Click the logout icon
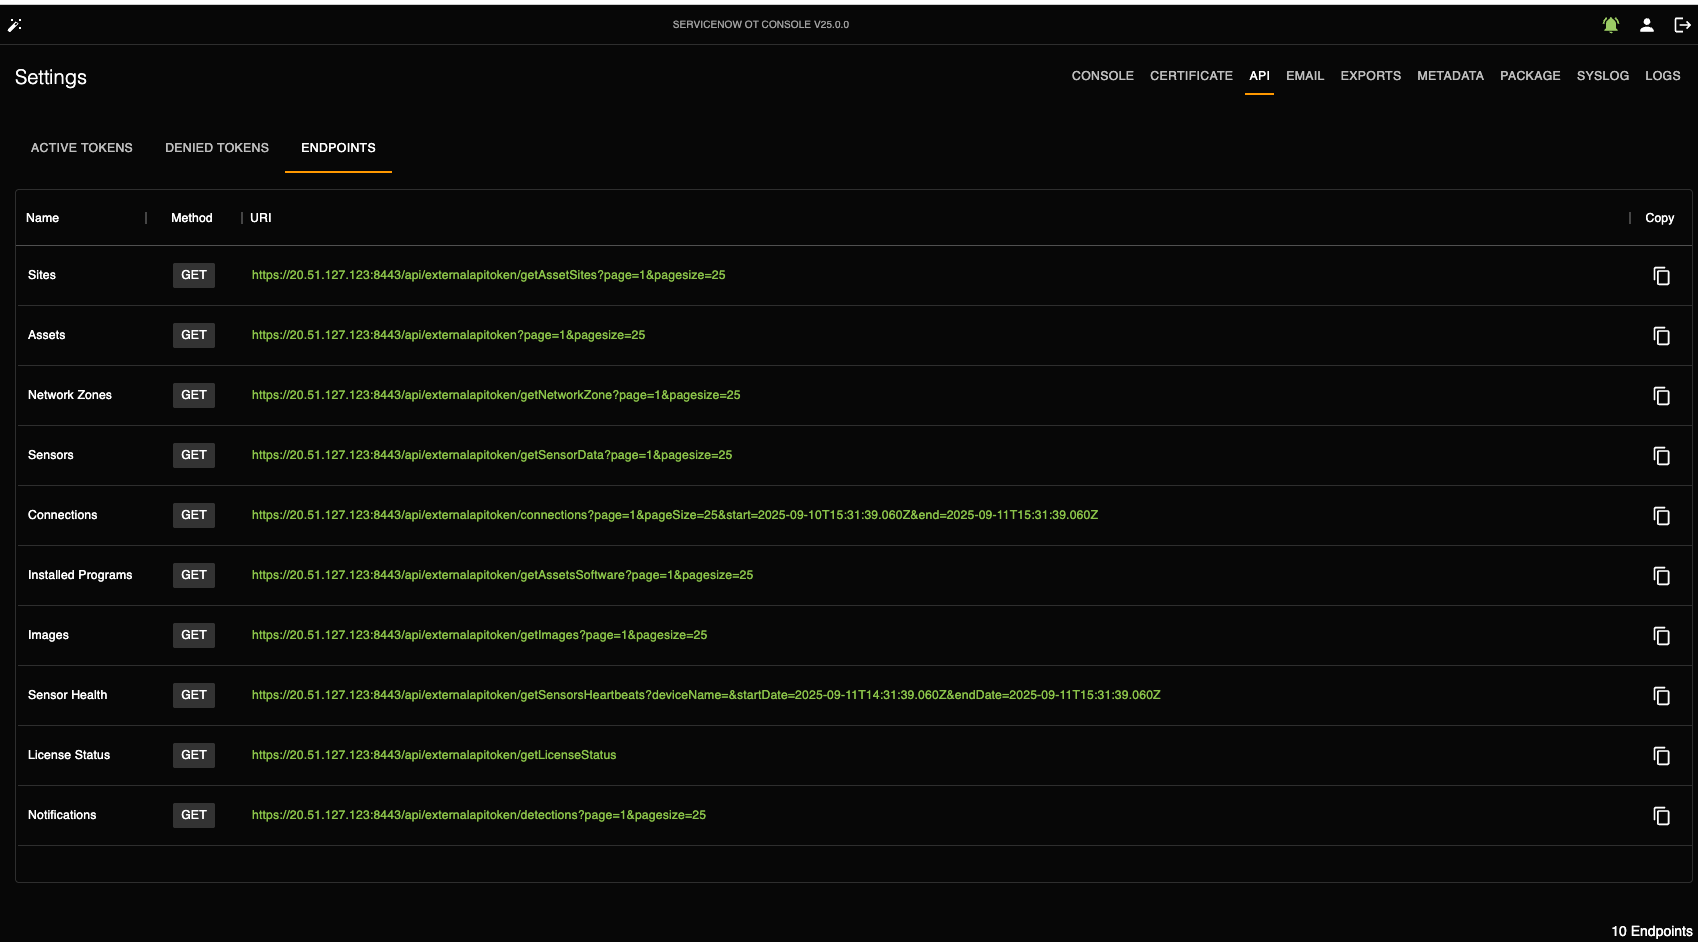Viewport: 1698px width, 942px height. coord(1682,25)
